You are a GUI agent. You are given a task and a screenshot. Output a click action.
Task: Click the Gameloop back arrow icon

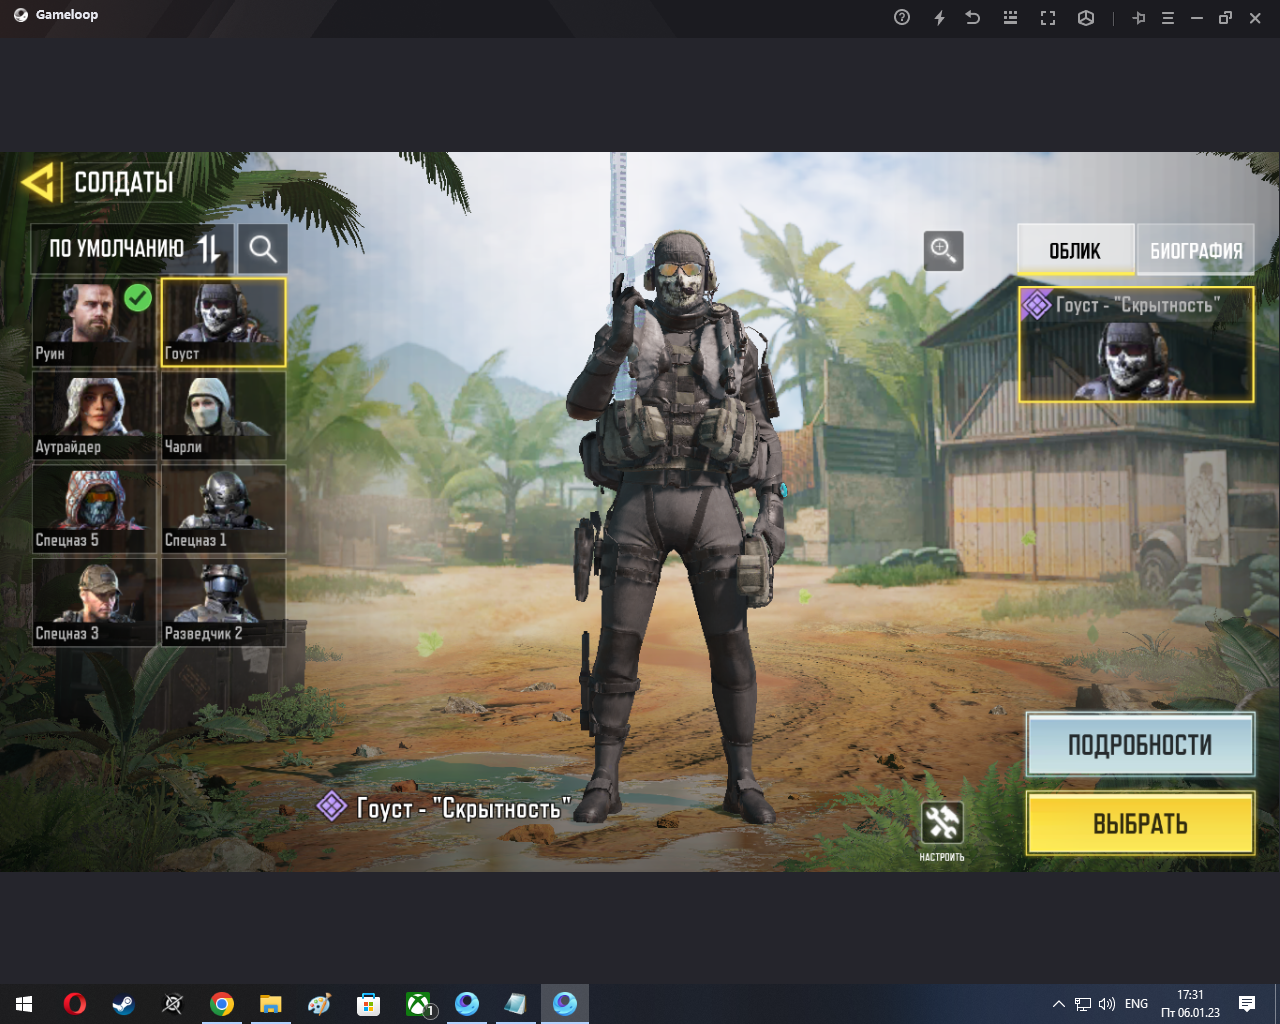point(973,18)
